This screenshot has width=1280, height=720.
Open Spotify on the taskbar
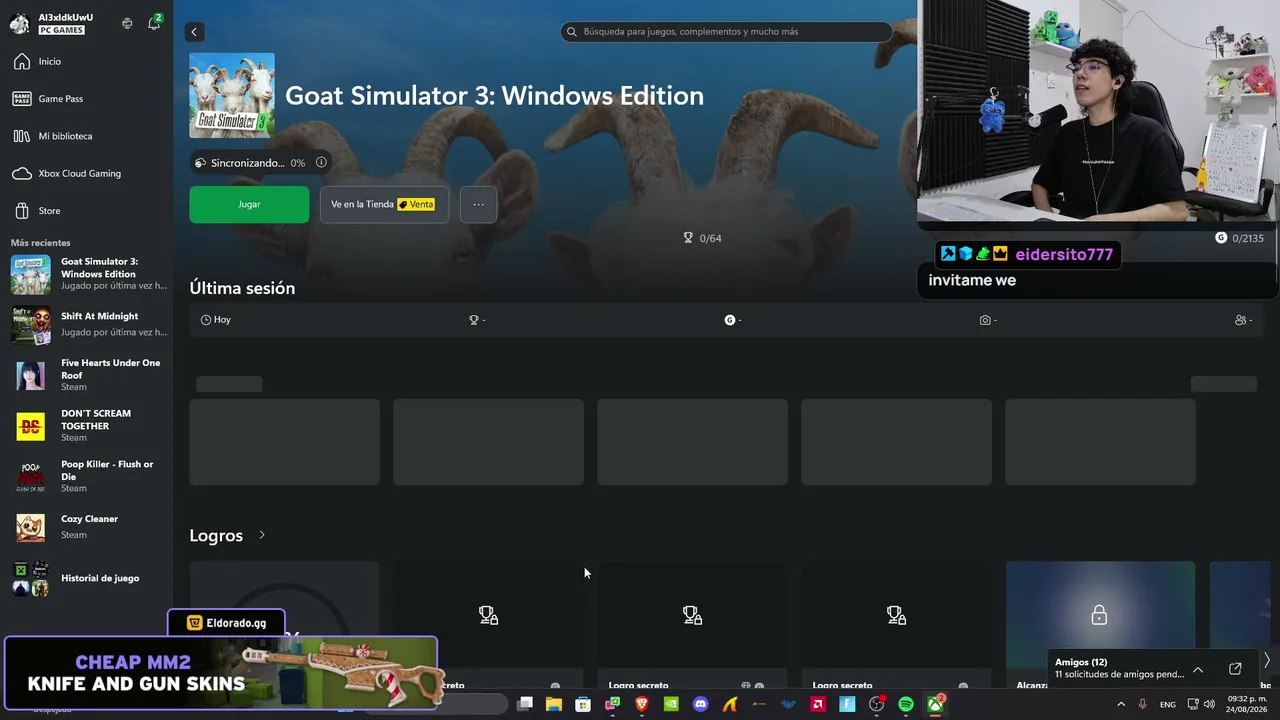tap(906, 705)
